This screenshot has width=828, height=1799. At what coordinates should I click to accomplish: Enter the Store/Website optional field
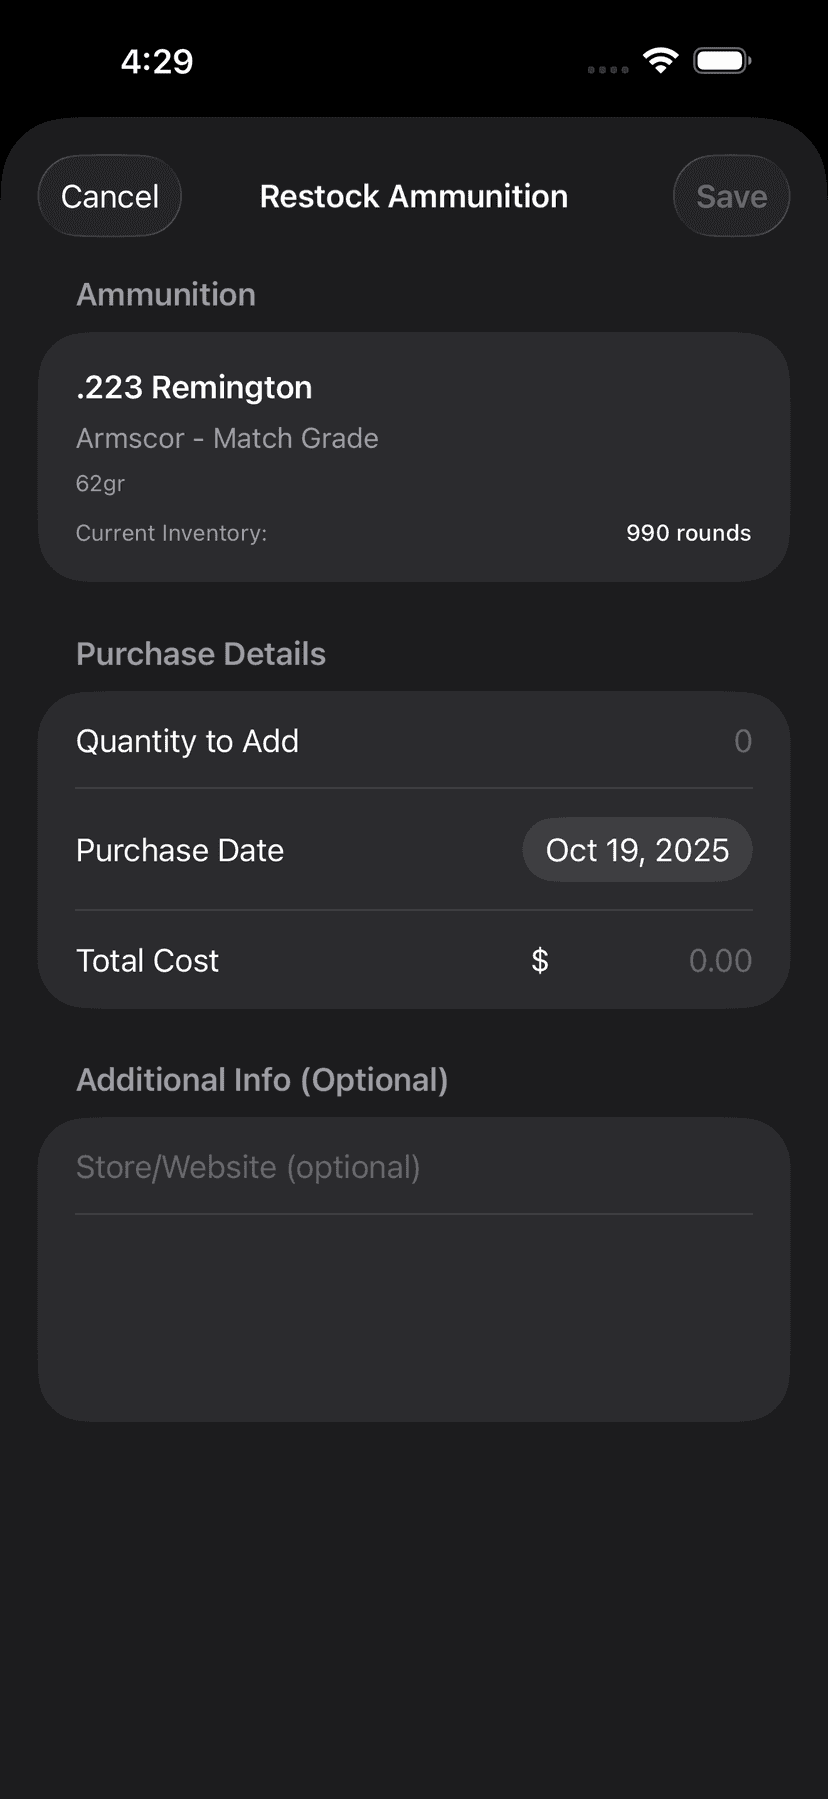click(413, 1167)
